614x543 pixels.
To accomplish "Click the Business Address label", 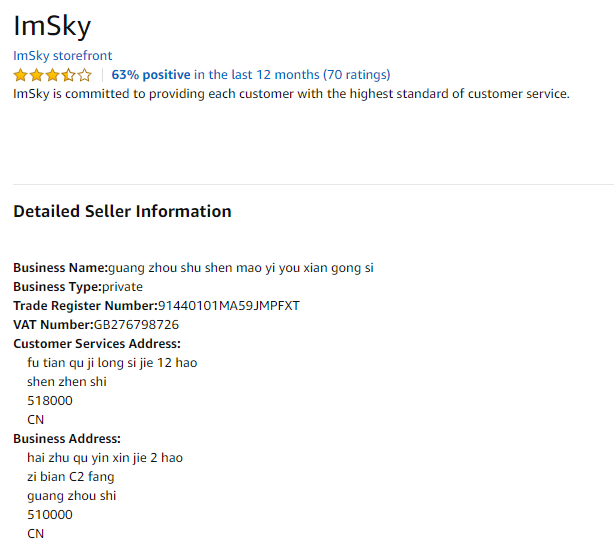I will tap(67, 439).
